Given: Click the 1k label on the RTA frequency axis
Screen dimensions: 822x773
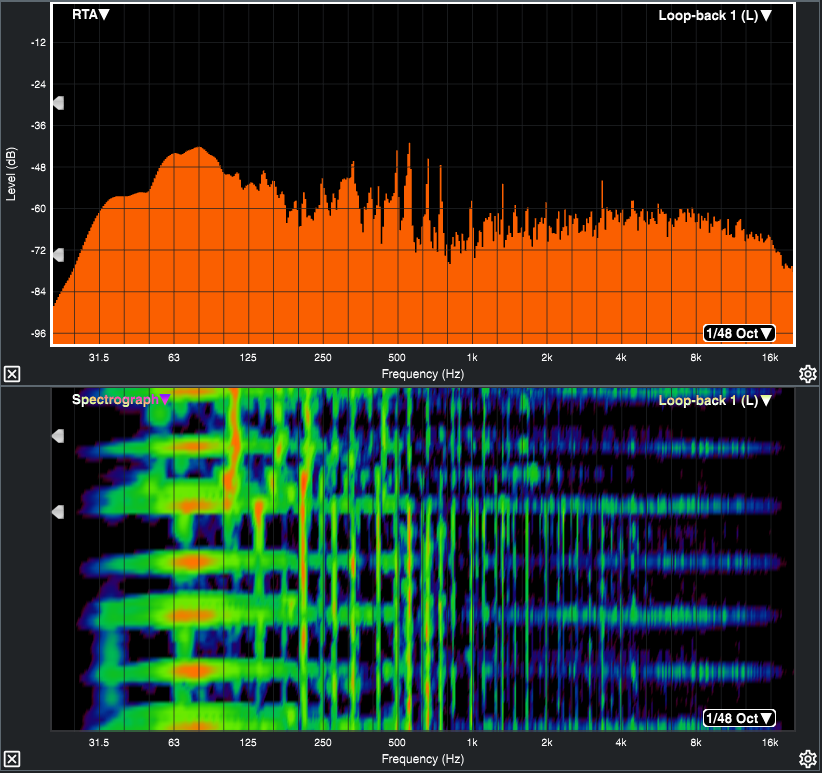Looking at the screenshot, I should point(472,357).
